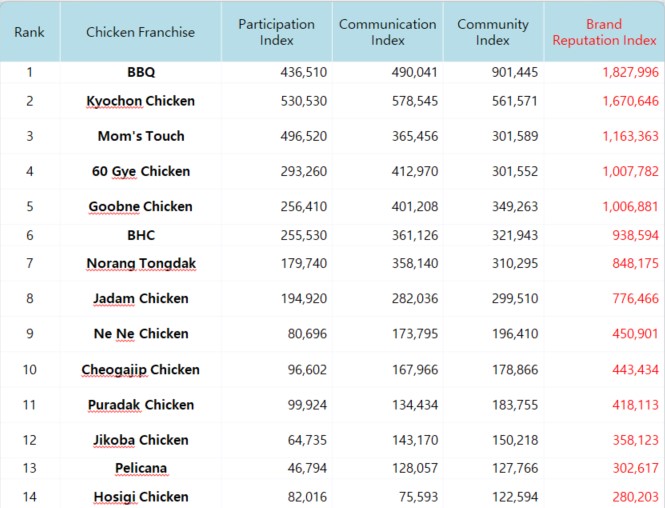Screen dimensions: 665x508
Task: Select rank number 12 cell
Action: [x=29, y=440]
